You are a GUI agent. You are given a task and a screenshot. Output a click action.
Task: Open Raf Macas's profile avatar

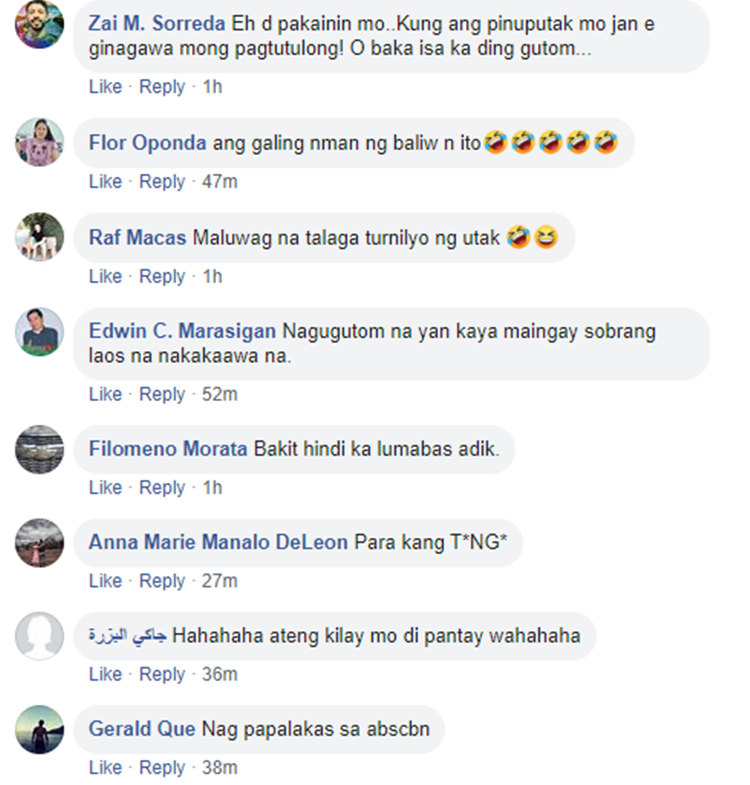click(40, 237)
